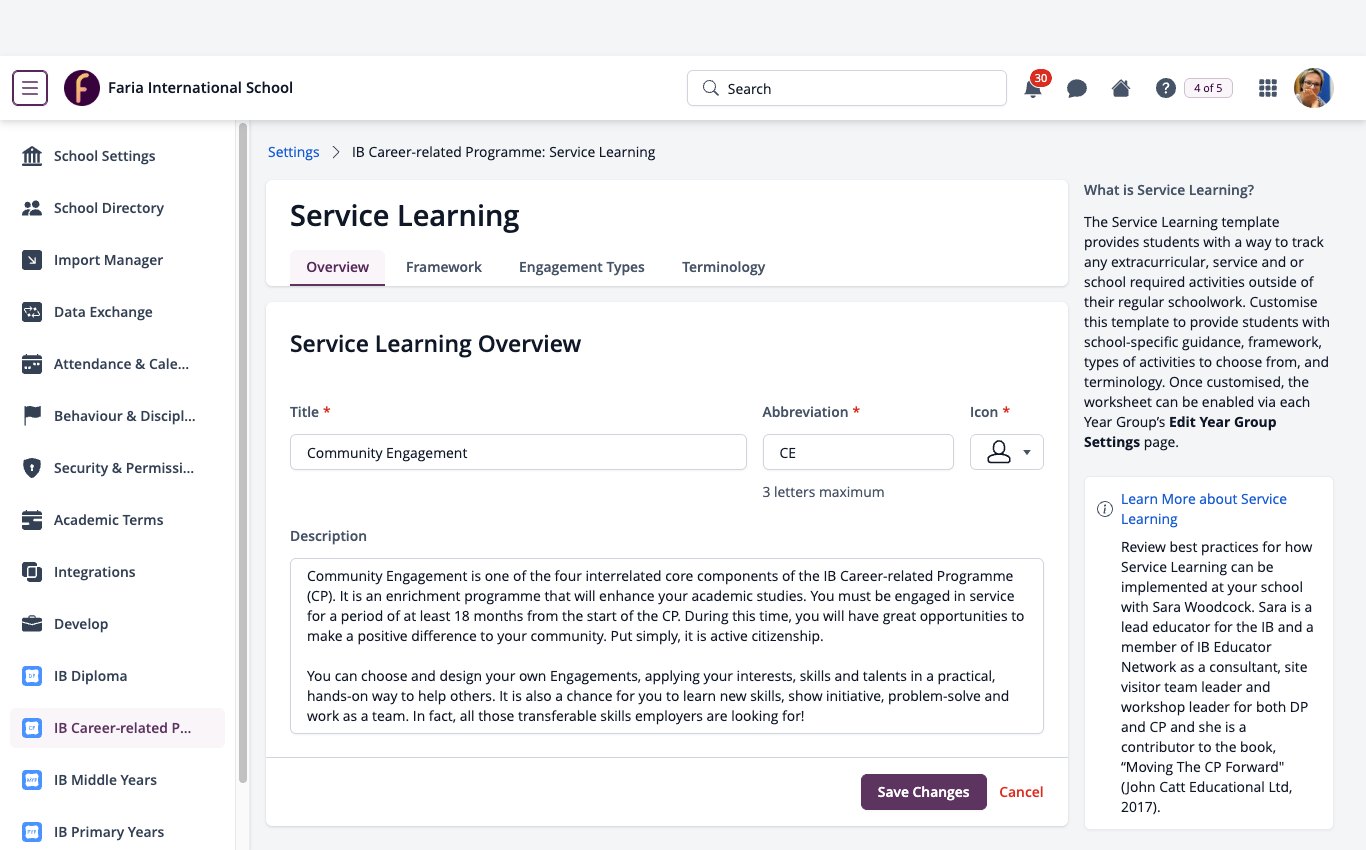Click the Faria International School logo

[82, 88]
